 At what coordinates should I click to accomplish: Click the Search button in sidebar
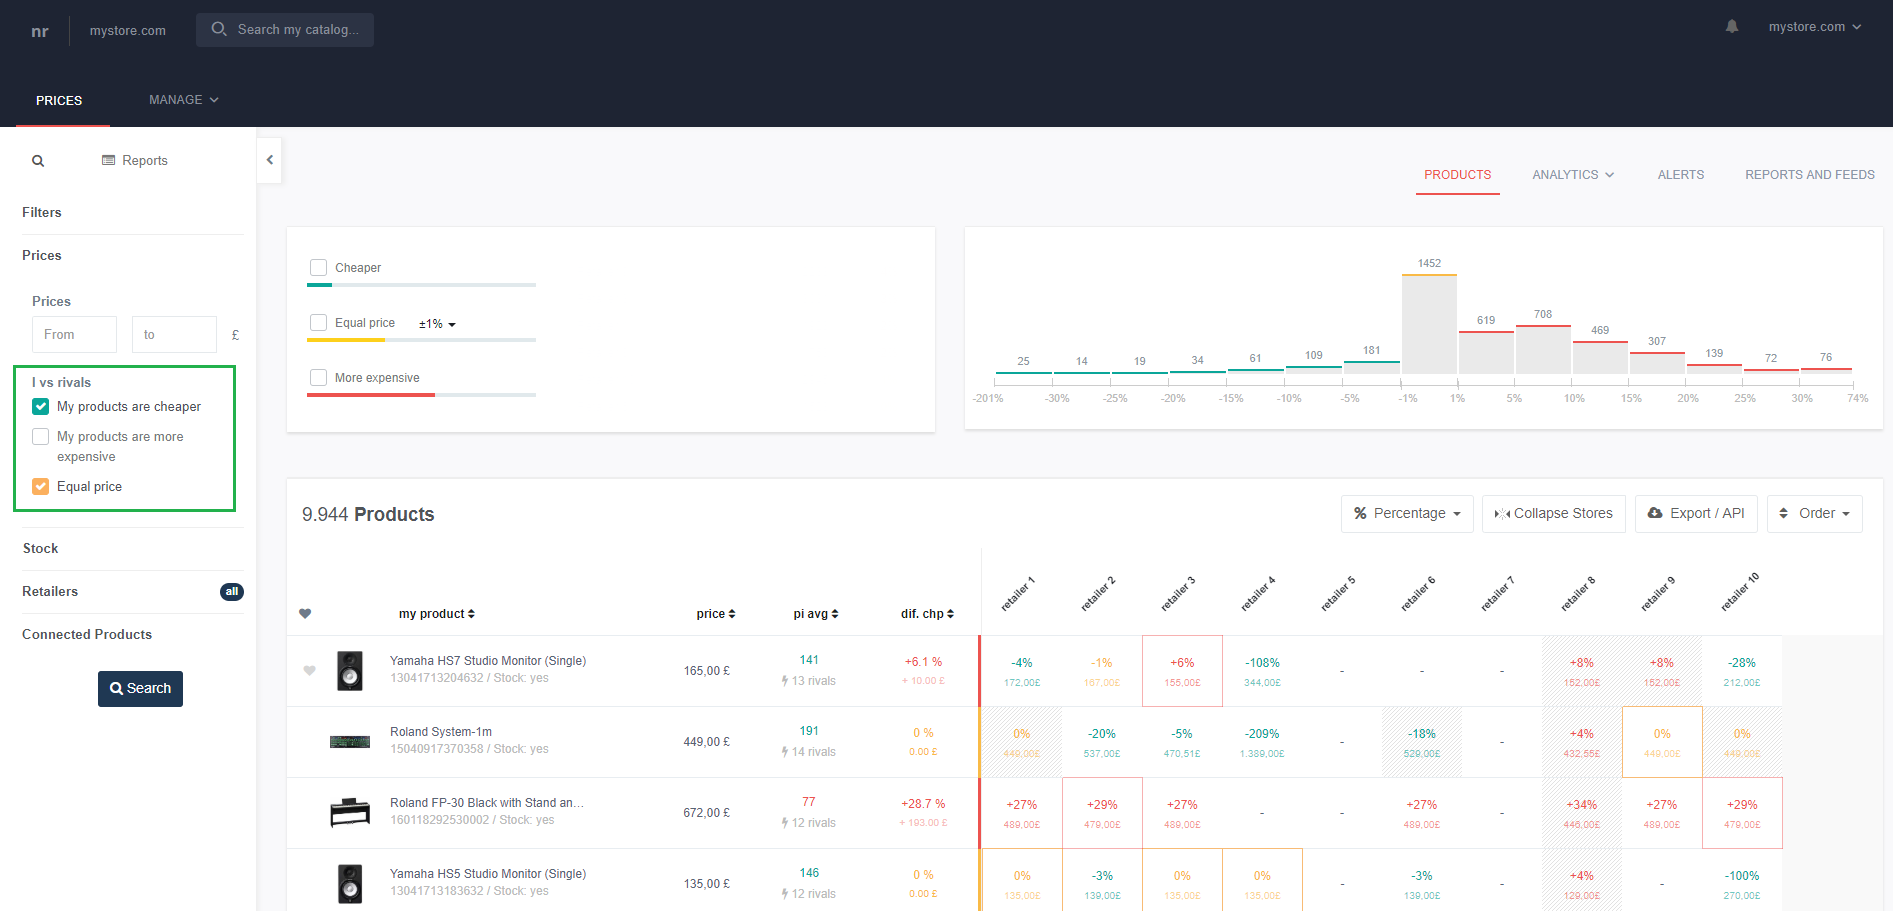(140, 689)
